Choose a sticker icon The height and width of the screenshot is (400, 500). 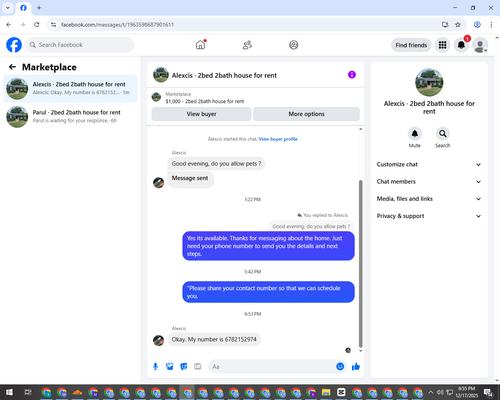[184, 367]
